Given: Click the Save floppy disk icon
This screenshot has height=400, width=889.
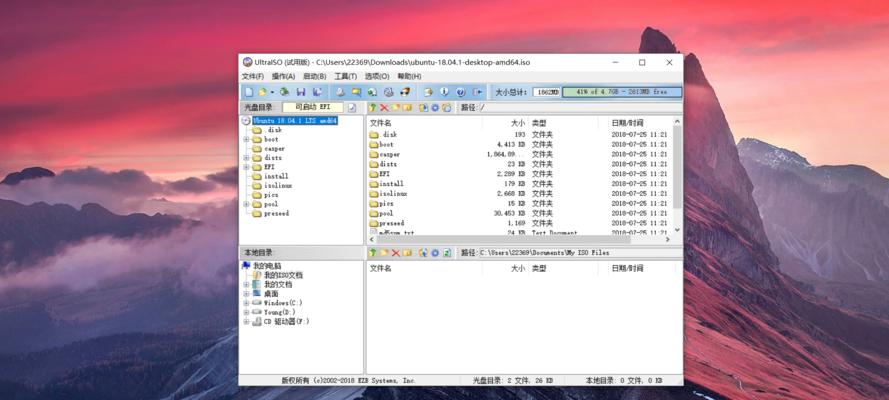Looking at the screenshot, I should coord(301,92).
